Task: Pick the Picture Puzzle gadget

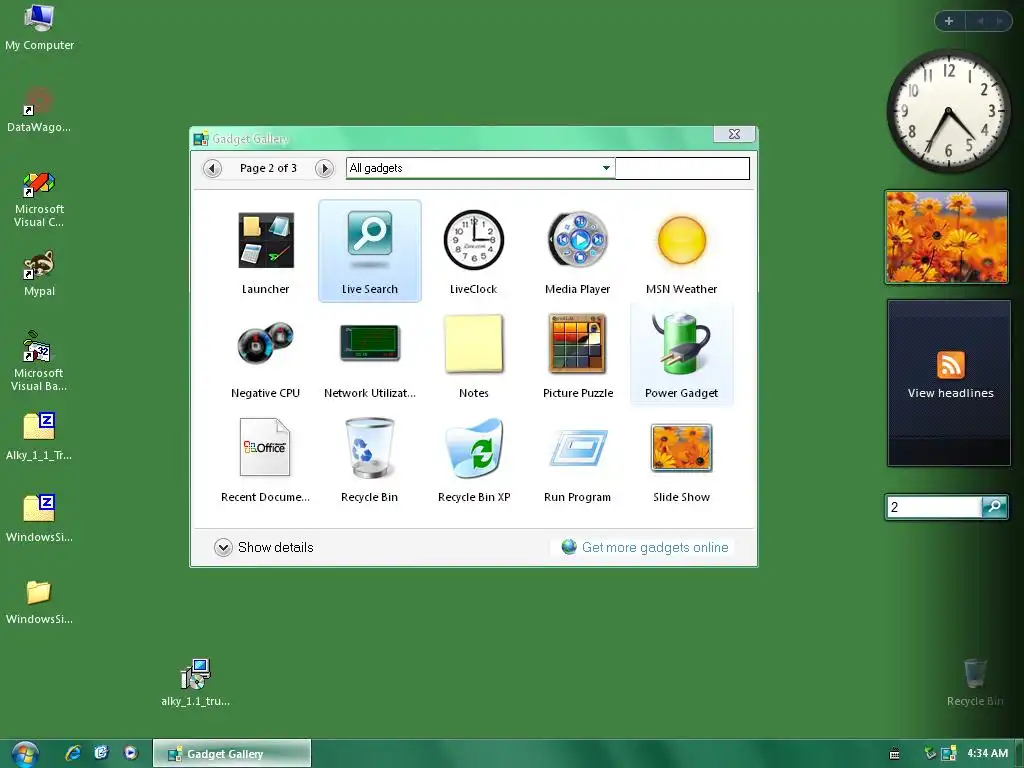Action: [x=577, y=344]
